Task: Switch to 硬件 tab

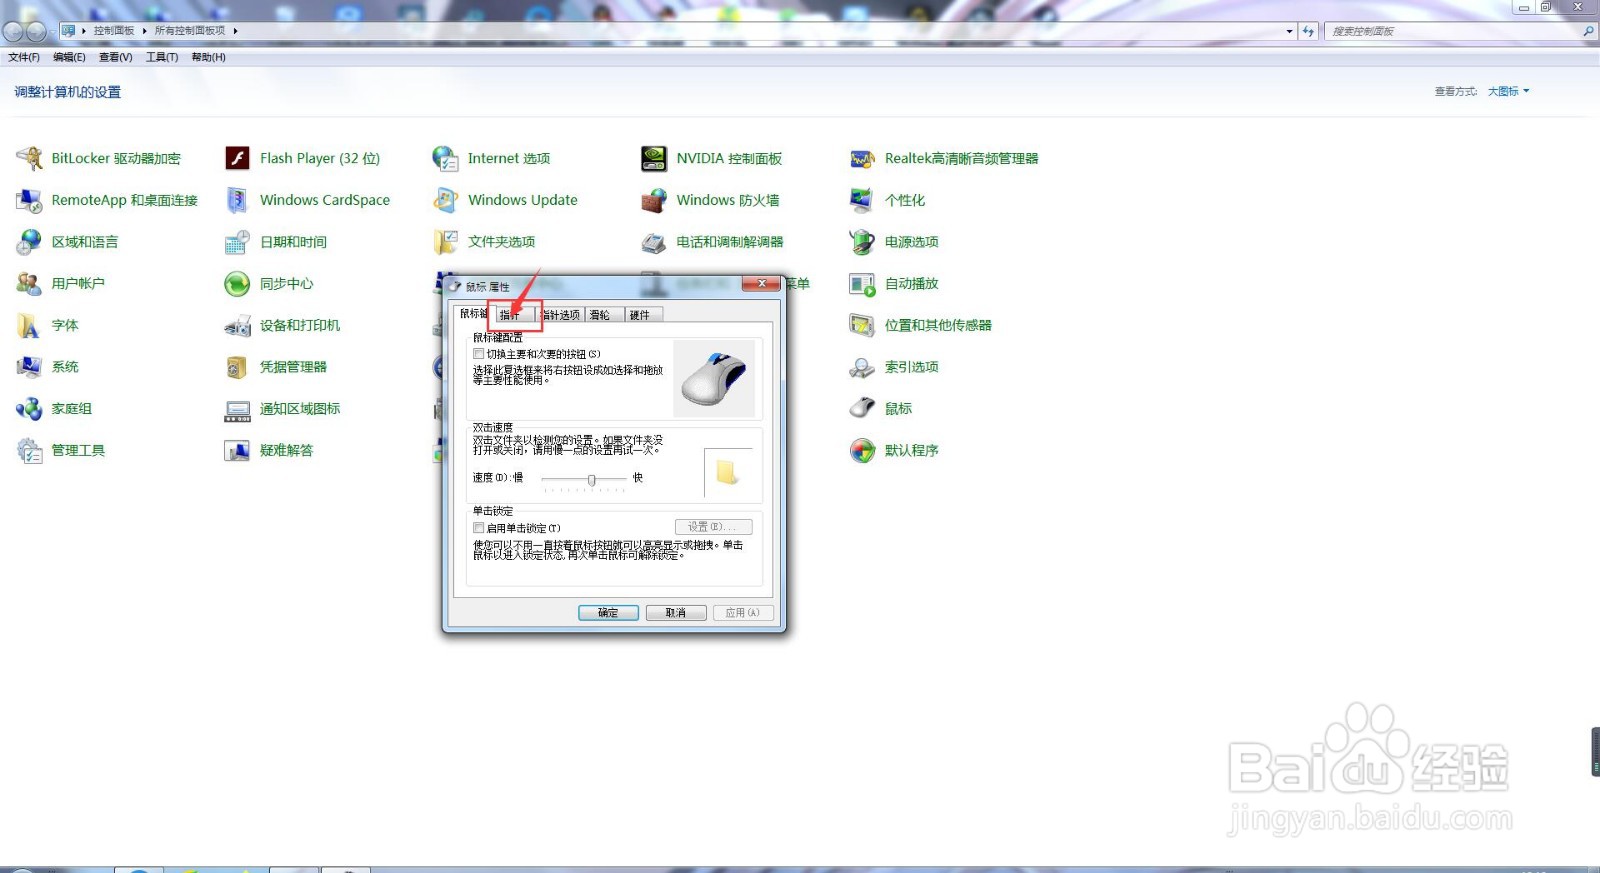Action: 642,315
